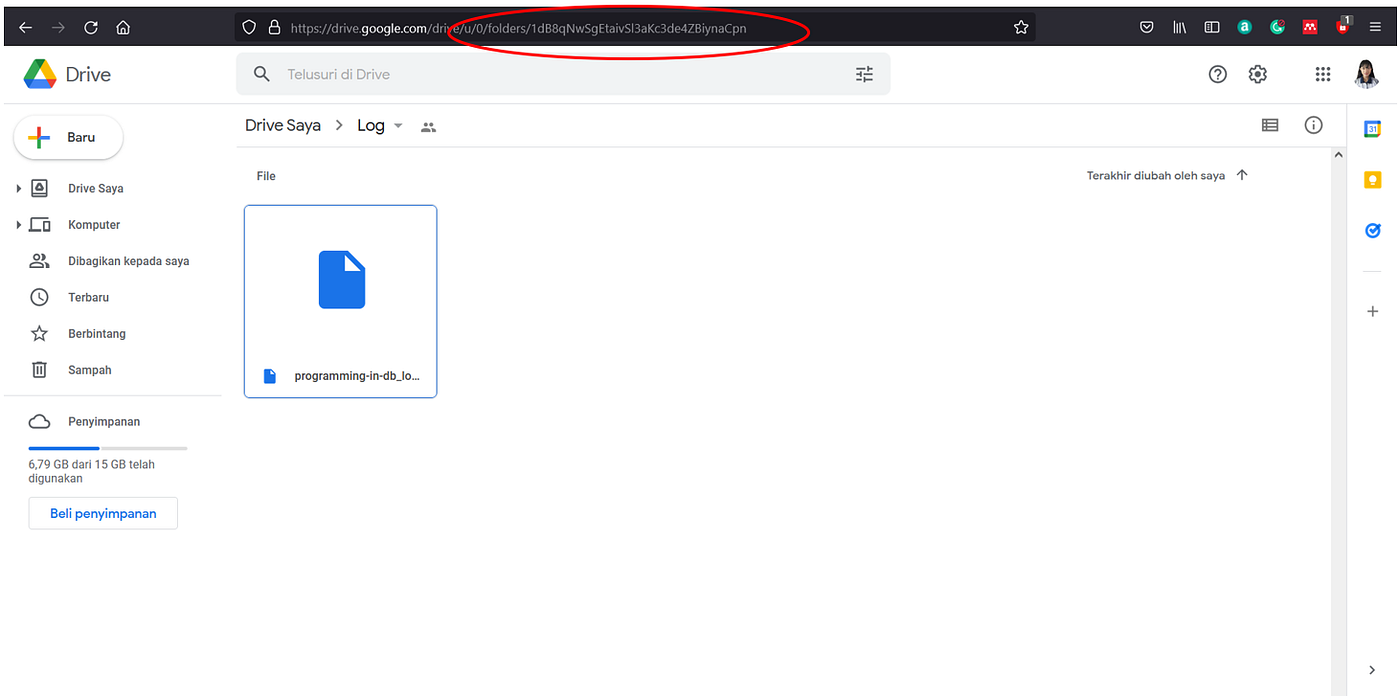
Task: Open Sampah from the sidebar
Action: click(x=89, y=369)
